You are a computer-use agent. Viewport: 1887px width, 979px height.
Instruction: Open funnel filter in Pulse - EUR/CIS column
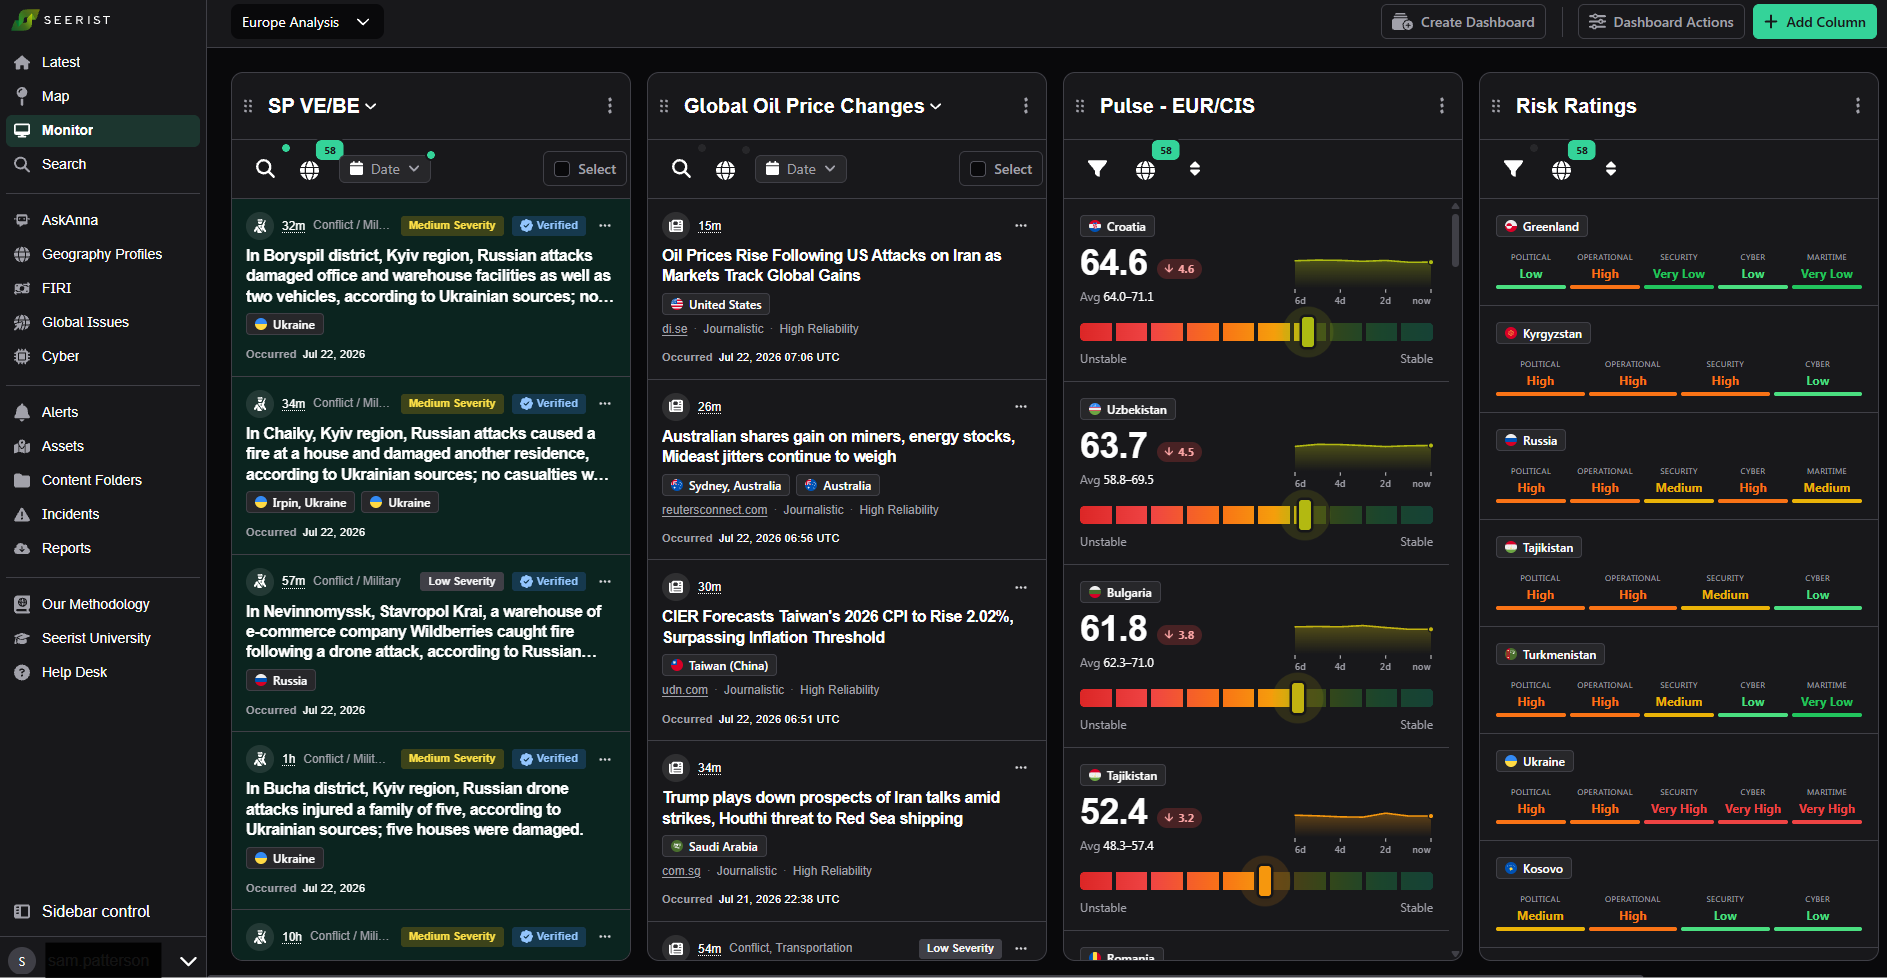1097,169
